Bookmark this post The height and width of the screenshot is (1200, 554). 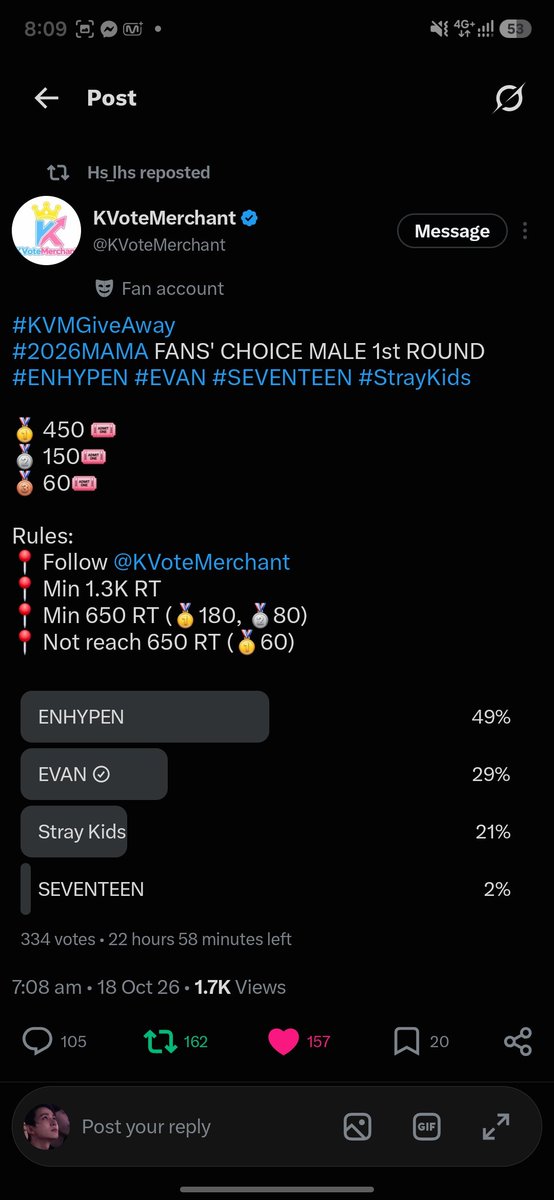click(x=406, y=1042)
